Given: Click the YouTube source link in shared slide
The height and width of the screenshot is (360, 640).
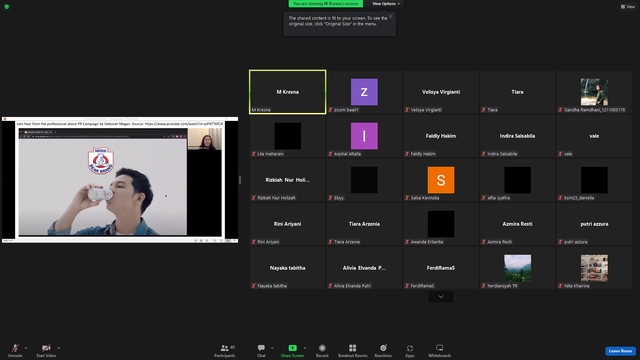Looking at the screenshot, I should click(184, 124).
